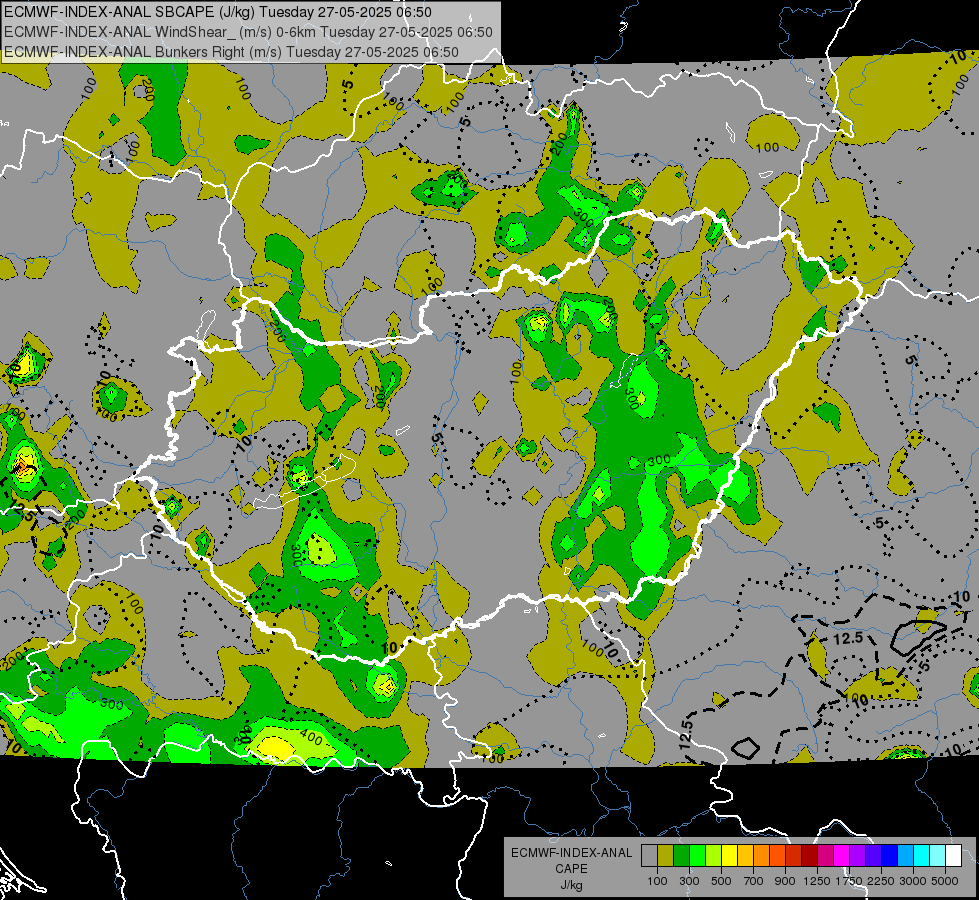The image size is (979, 900).
Task: Click the J/kg unit label in legend
Action: click(571, 885)
